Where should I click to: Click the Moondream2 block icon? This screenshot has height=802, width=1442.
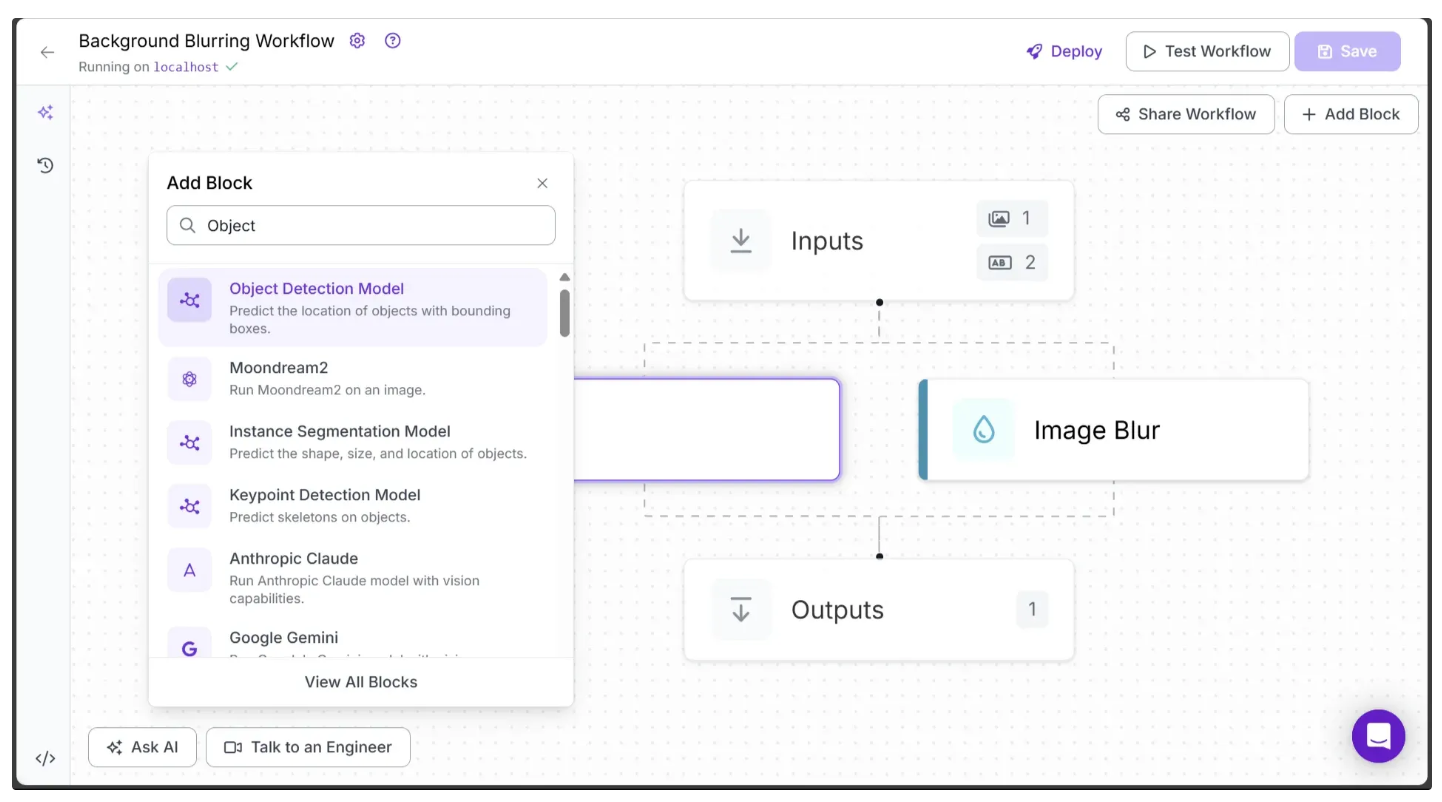[x=189, y=379]
